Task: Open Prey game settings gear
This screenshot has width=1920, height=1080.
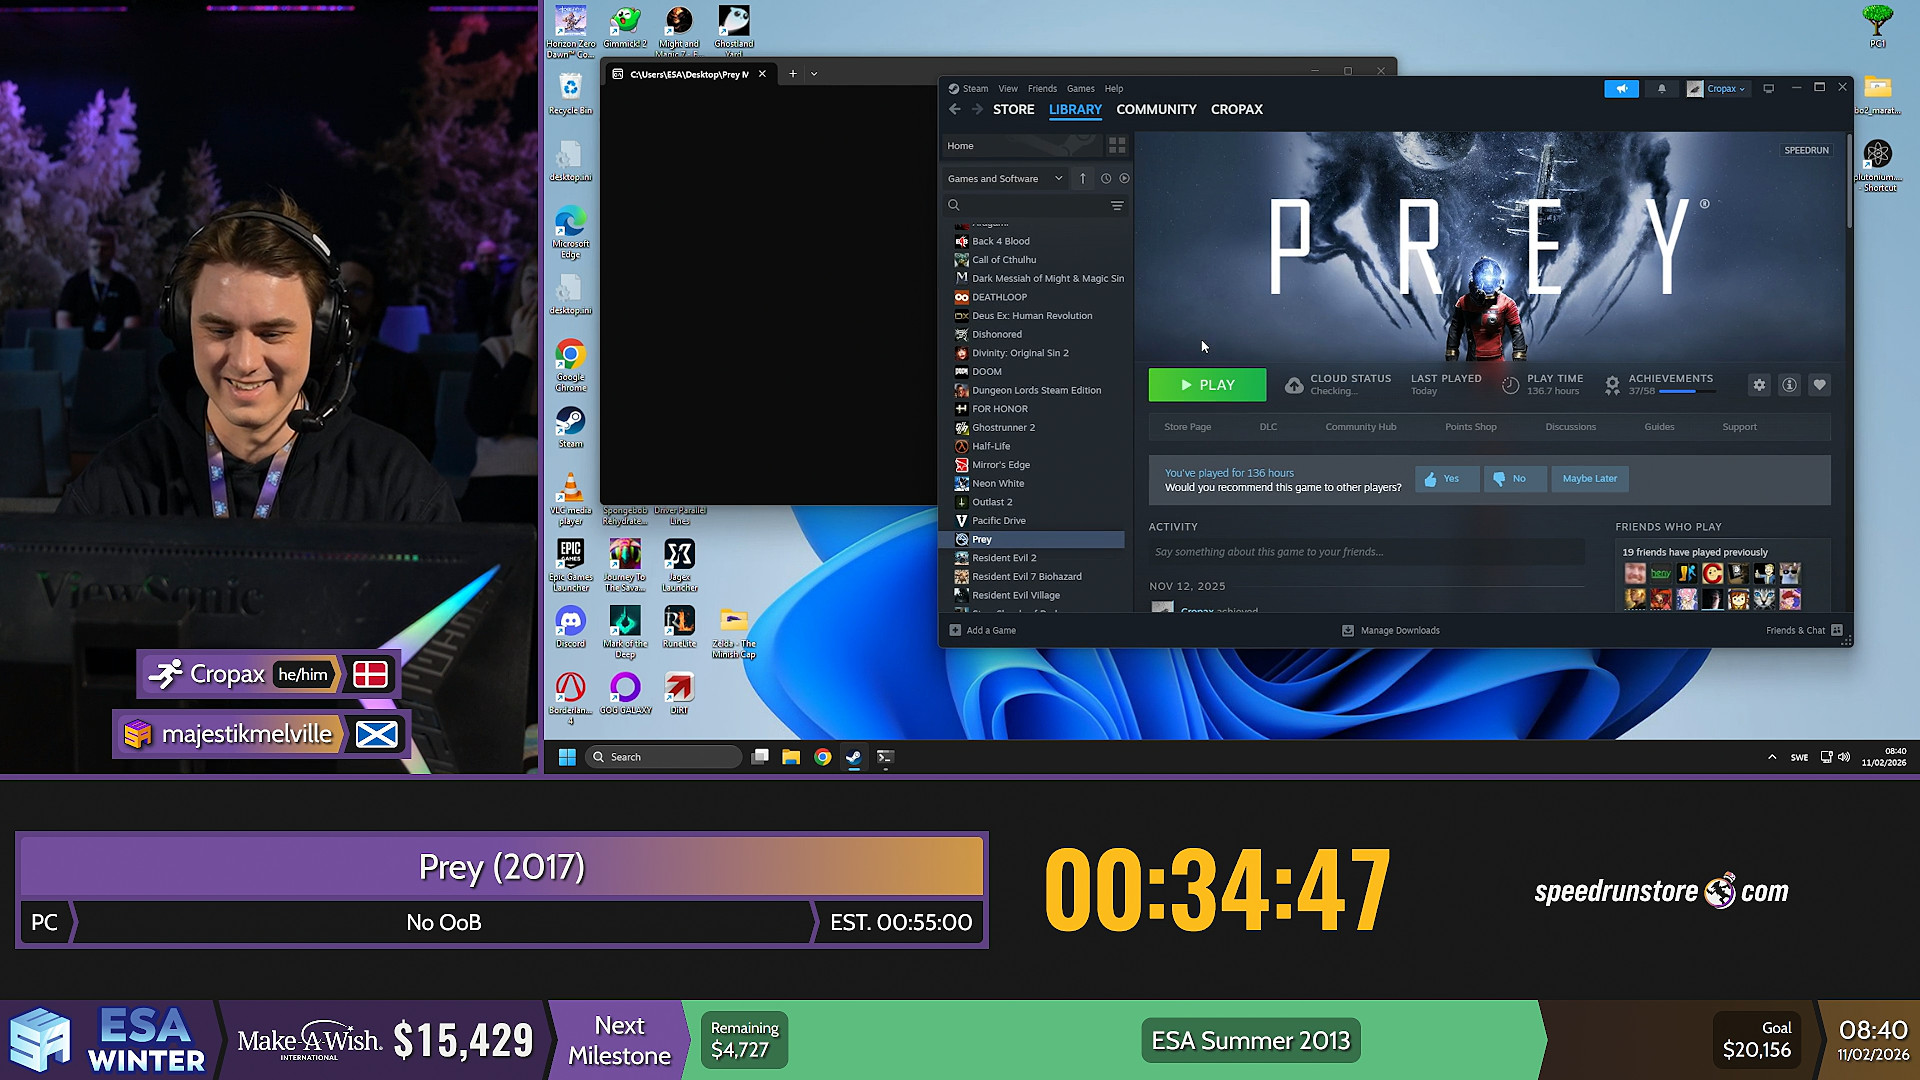Action: pos(1759,385)
